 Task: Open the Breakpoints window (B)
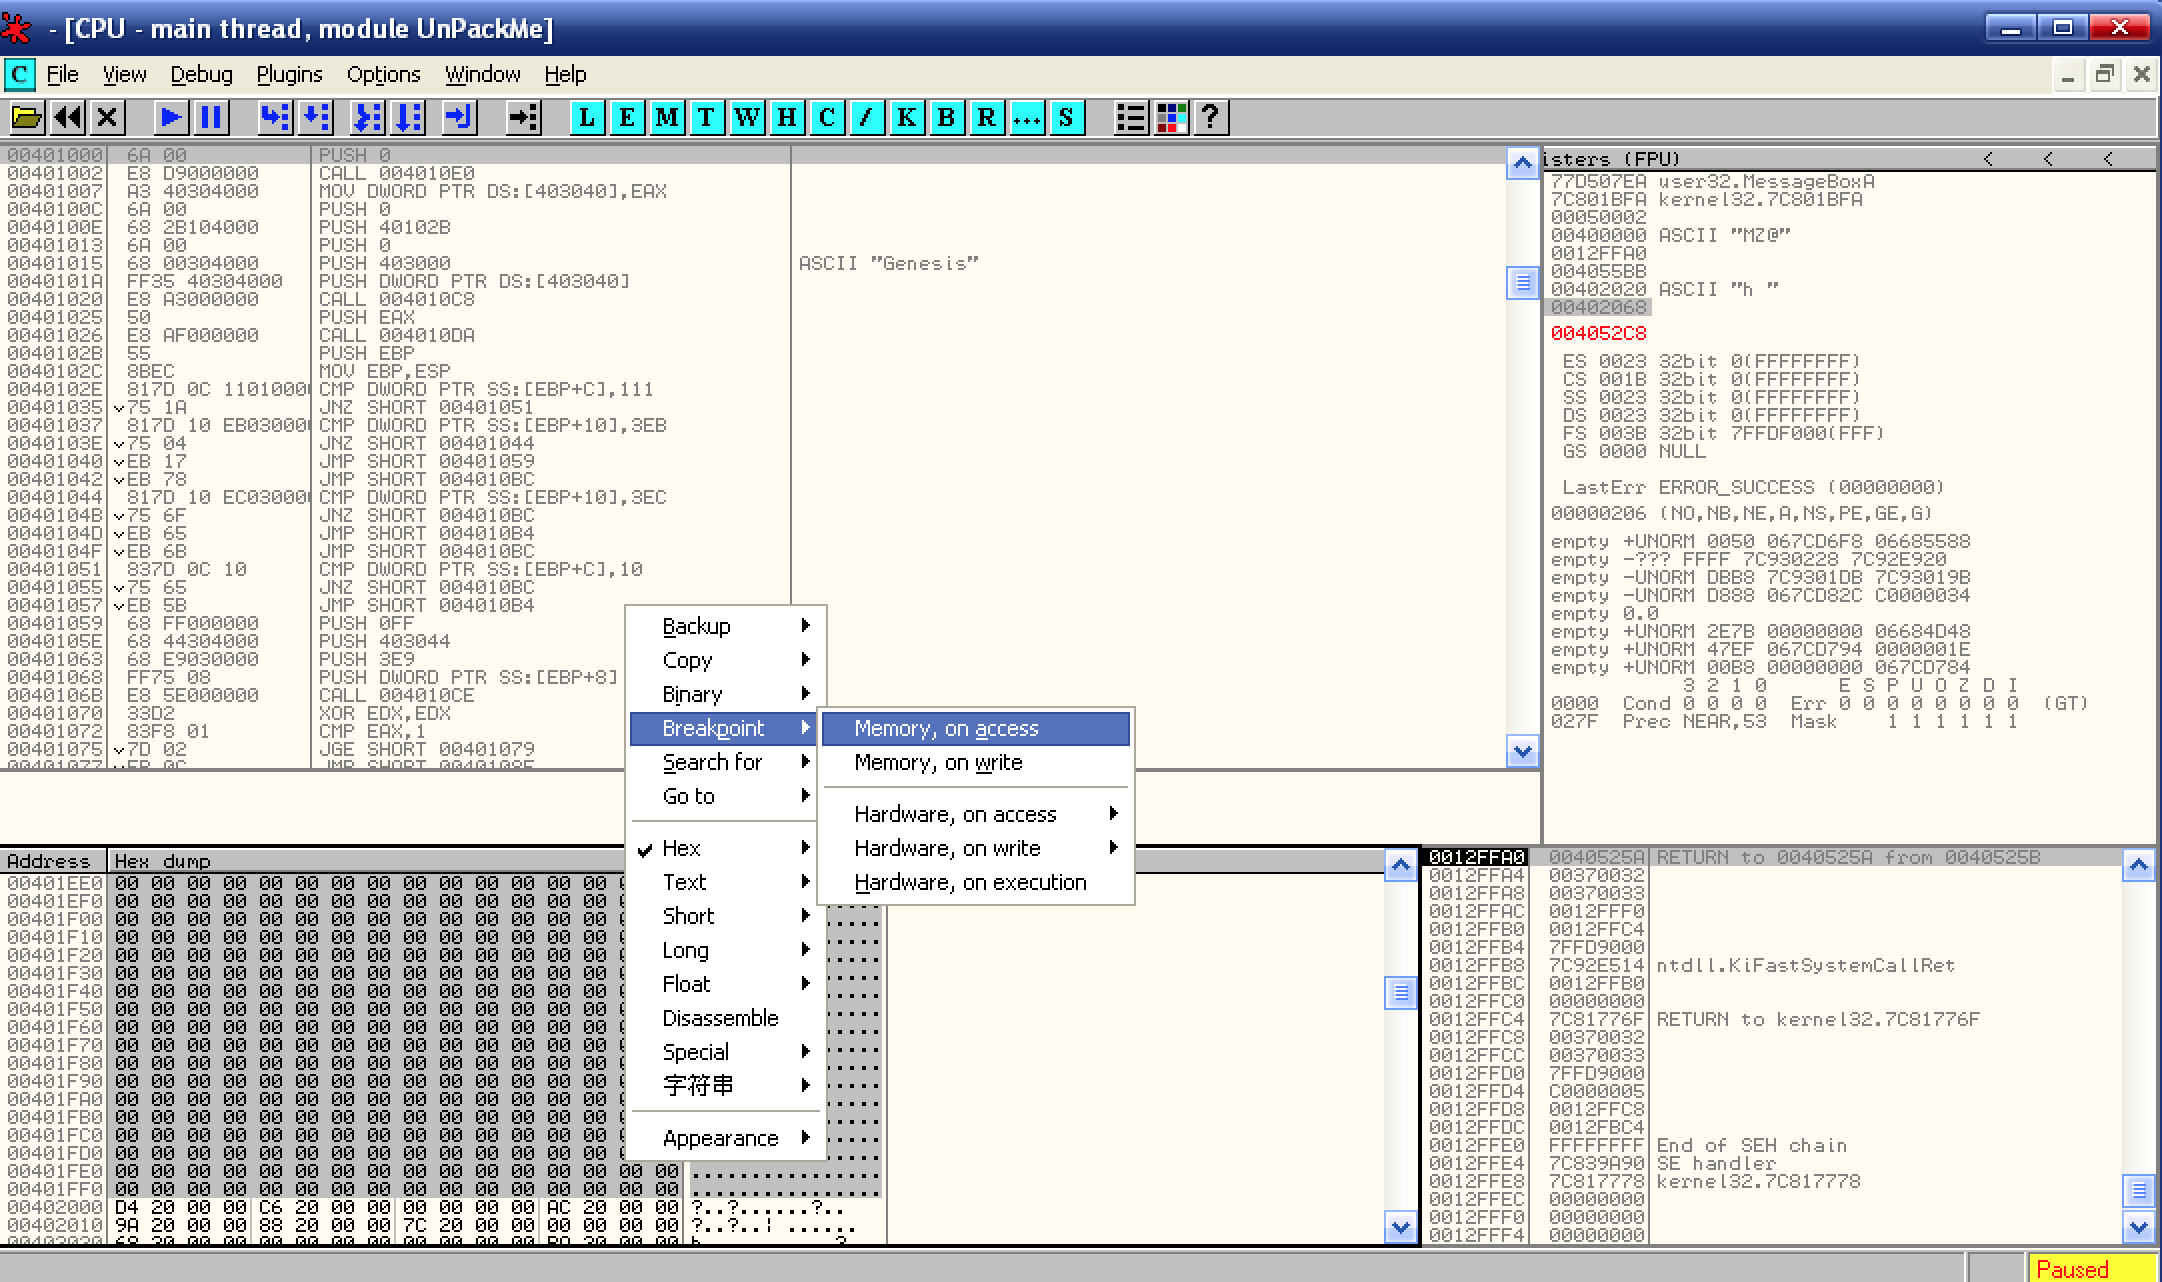tap(946, 118)
